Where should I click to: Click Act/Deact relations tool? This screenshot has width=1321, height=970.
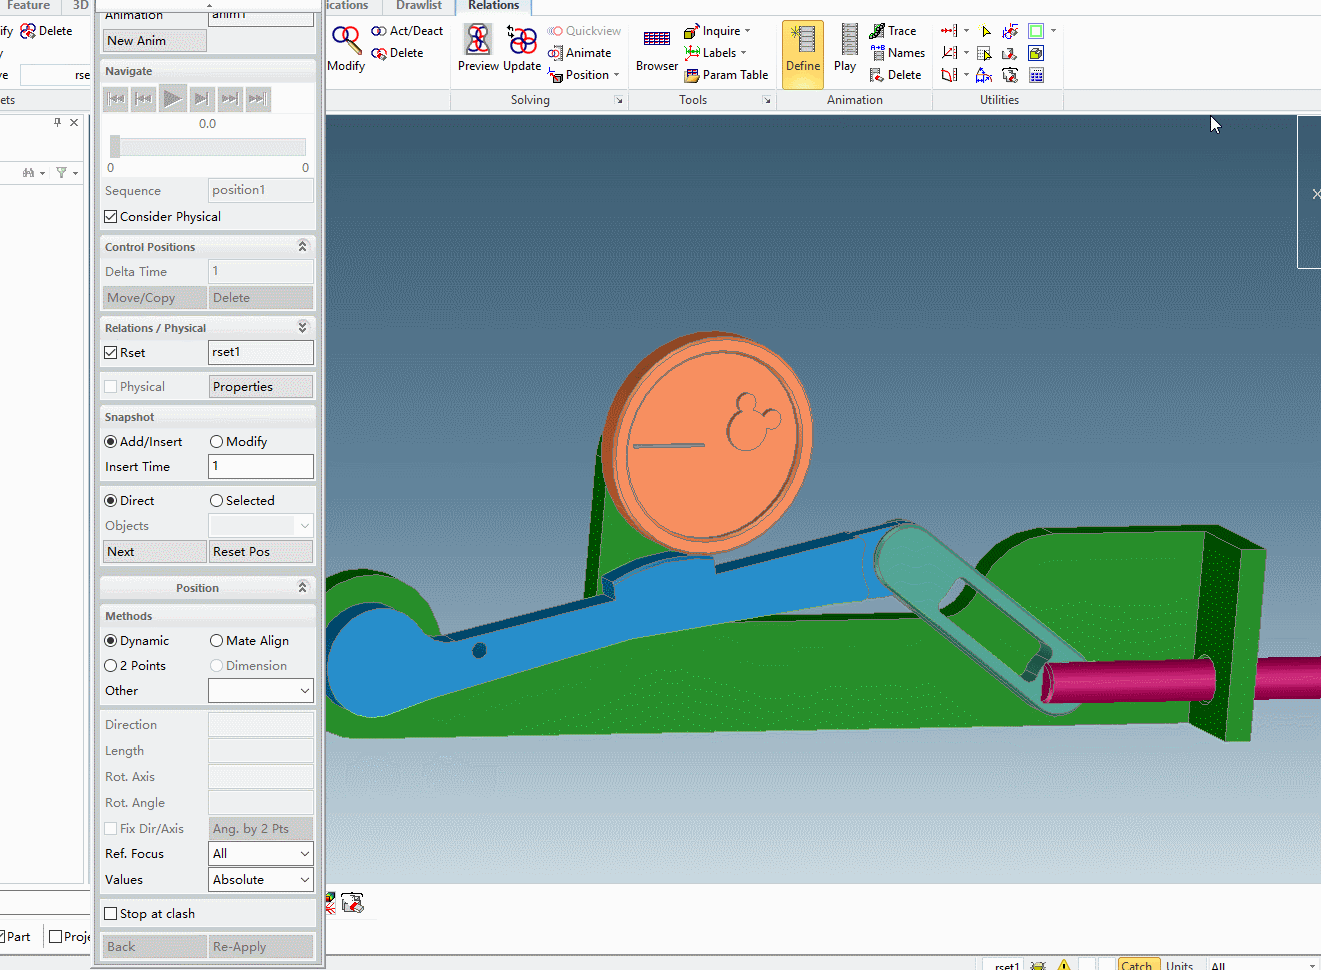pyautogui.click(x=407, y=31)
